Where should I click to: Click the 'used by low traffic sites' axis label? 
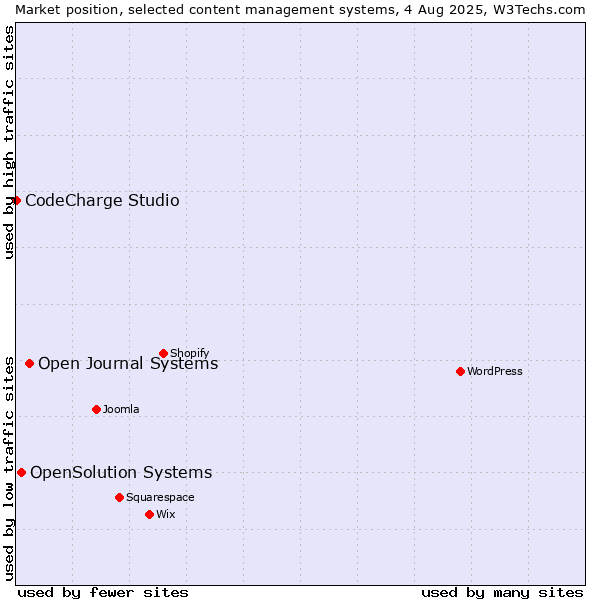(9, 469)
